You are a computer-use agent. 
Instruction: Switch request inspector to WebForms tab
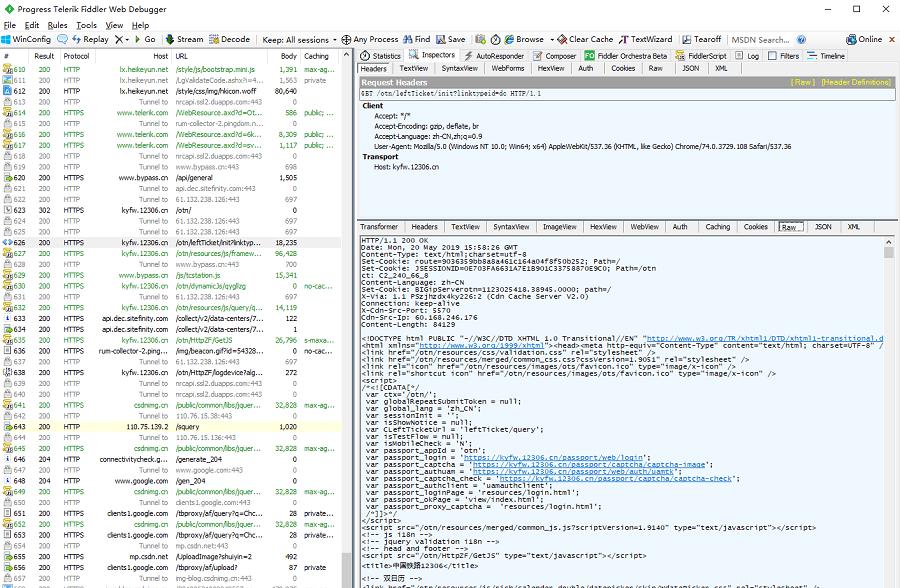(508, 68)
